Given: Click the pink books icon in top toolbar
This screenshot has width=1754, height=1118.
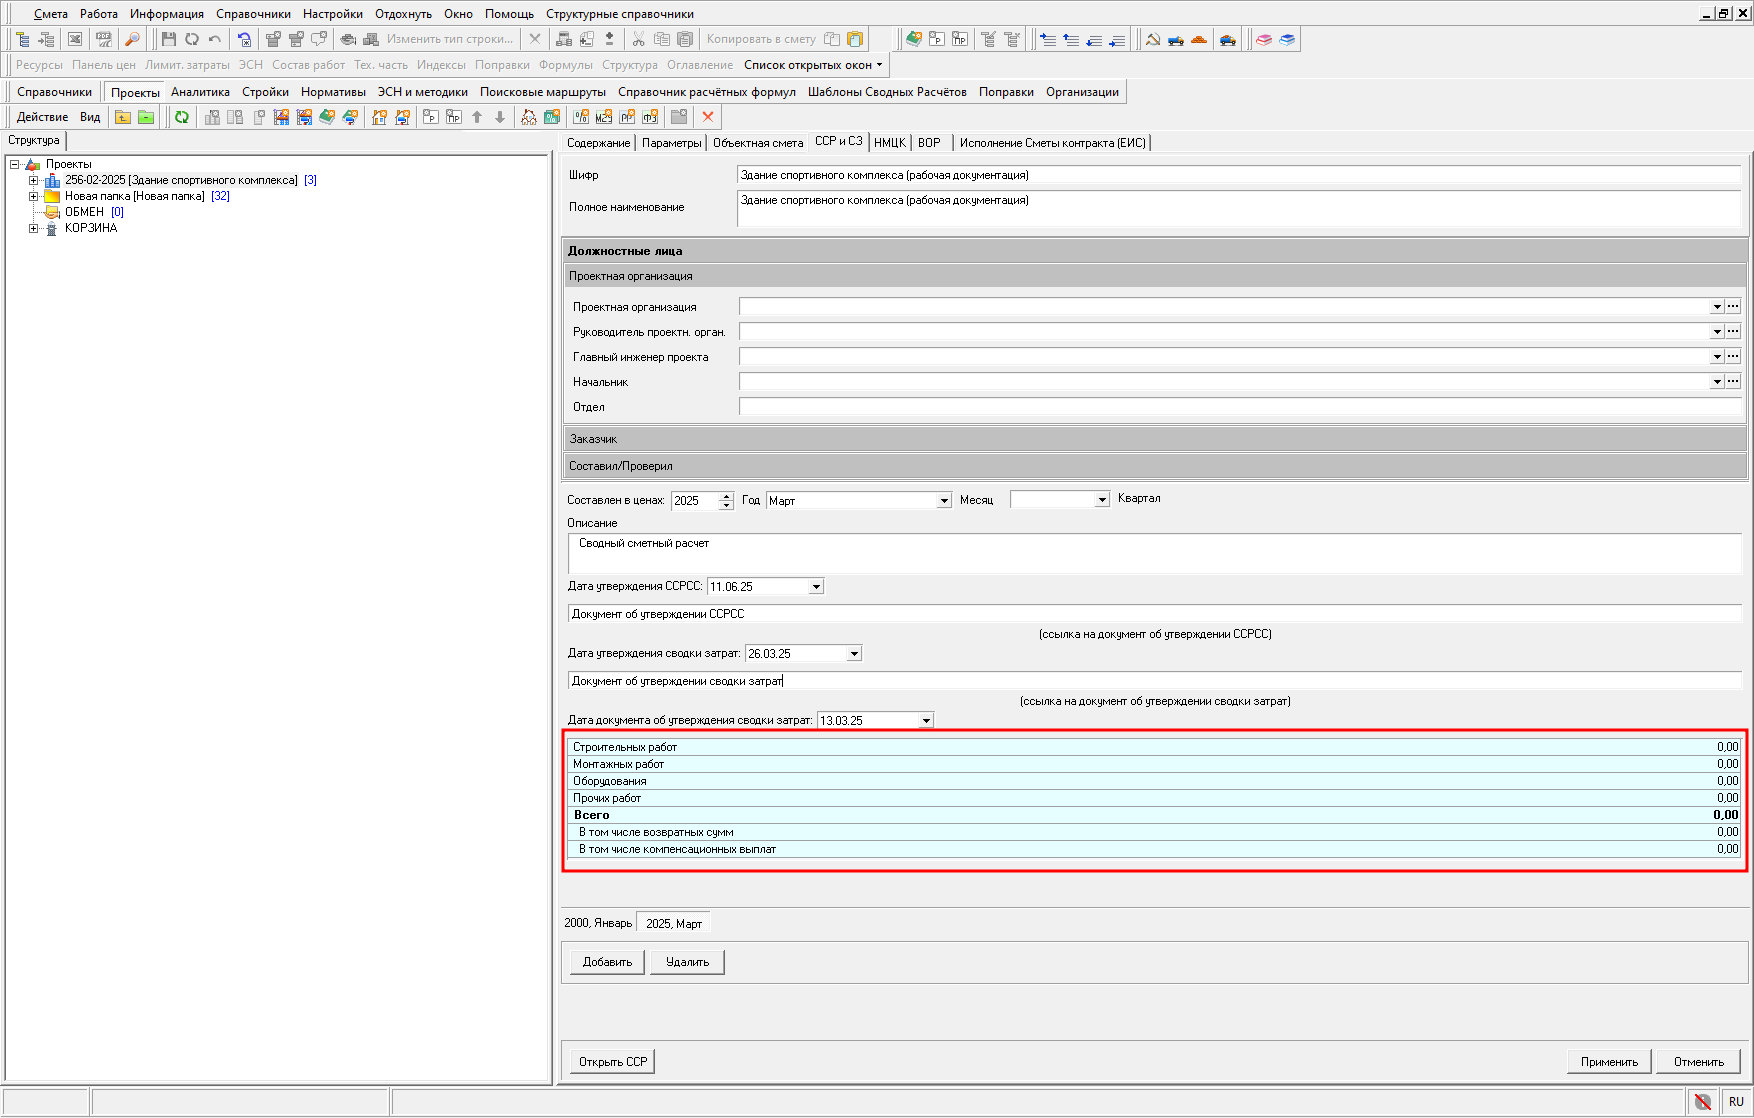Looking at the screenshot, I should pyautogui.click(x=1264, y=39).
